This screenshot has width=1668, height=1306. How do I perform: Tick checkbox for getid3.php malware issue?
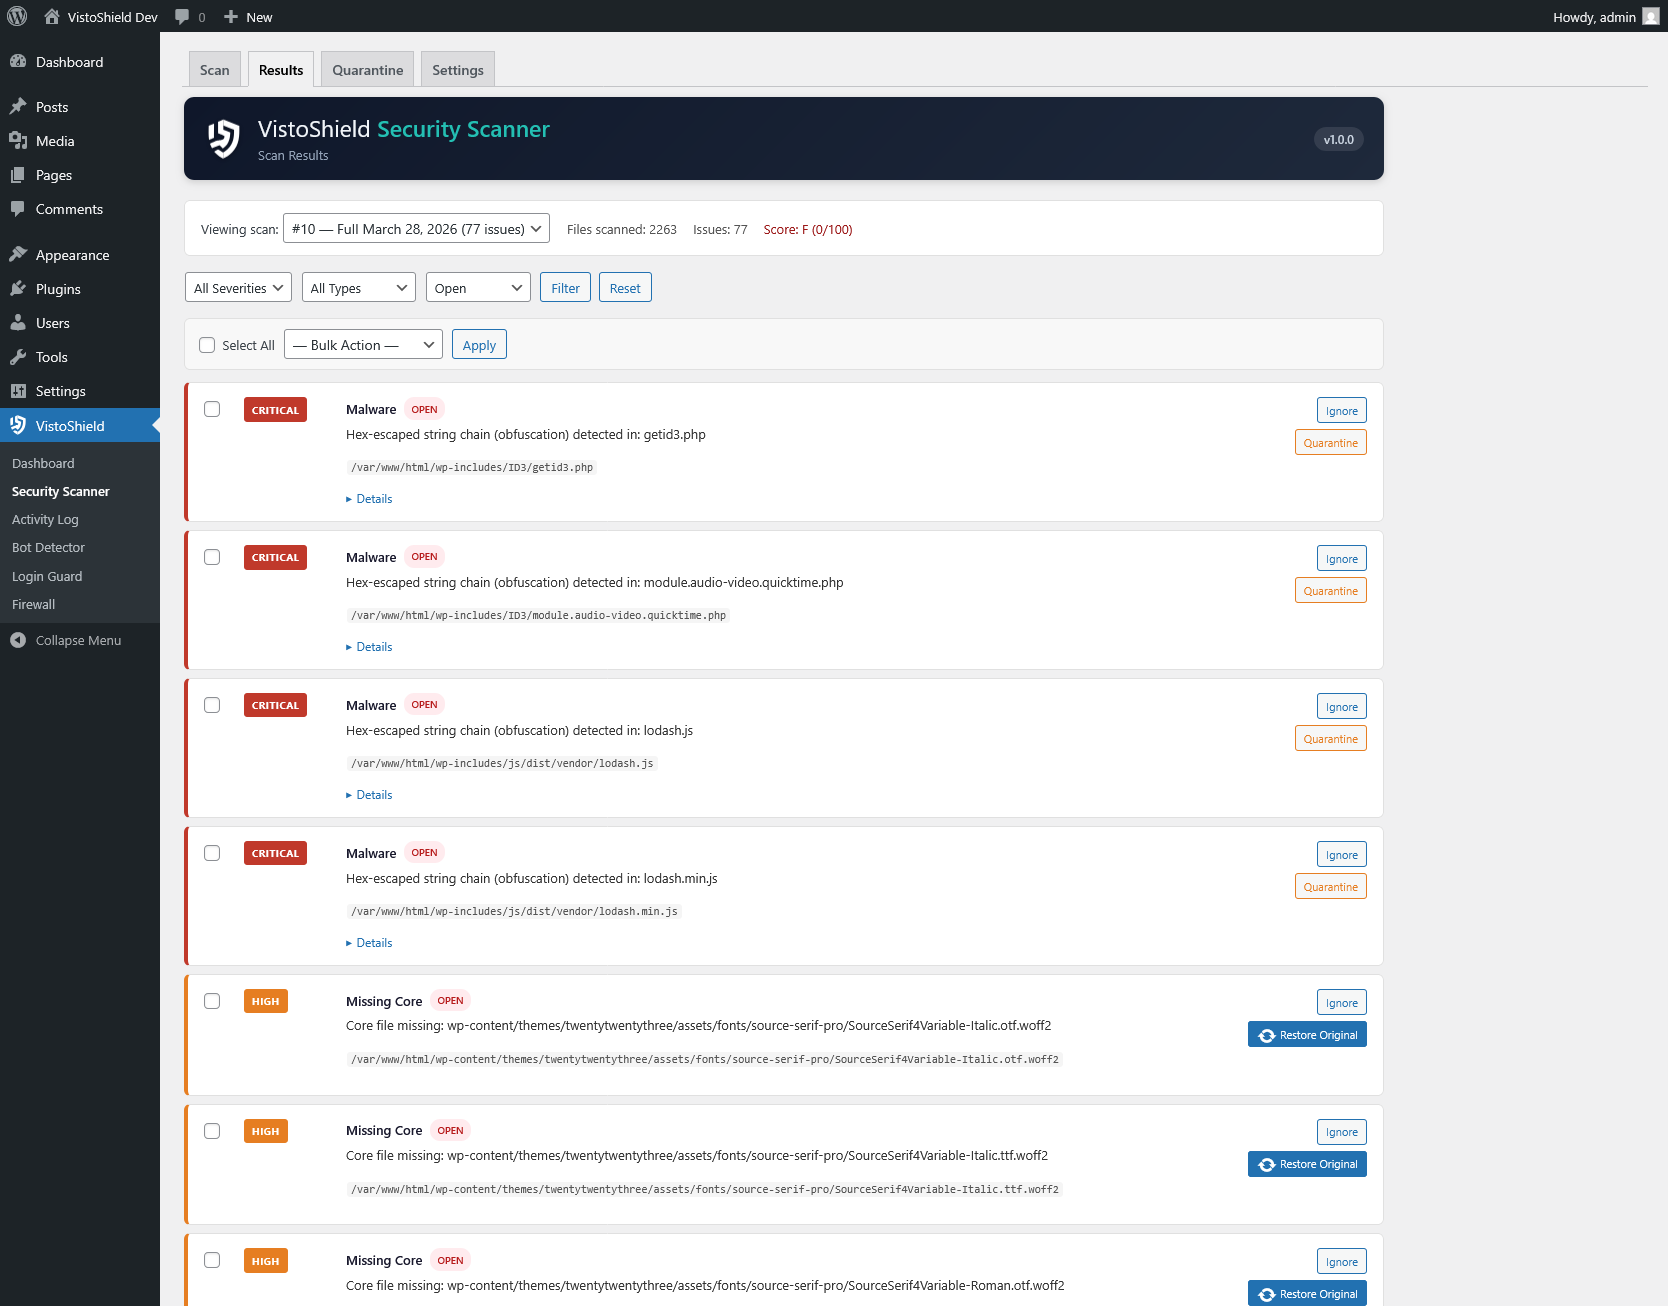click(x=212, y=409)
